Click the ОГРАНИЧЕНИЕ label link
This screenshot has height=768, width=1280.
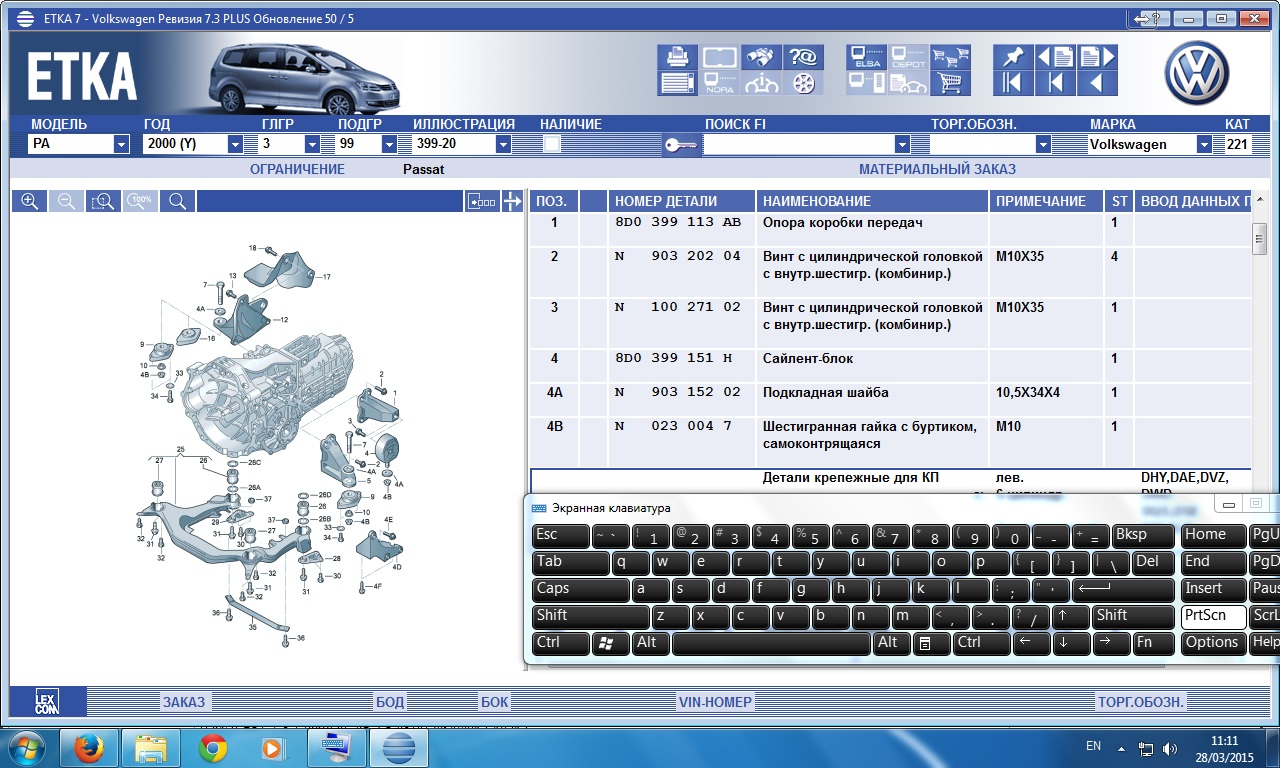click(297, 169)
